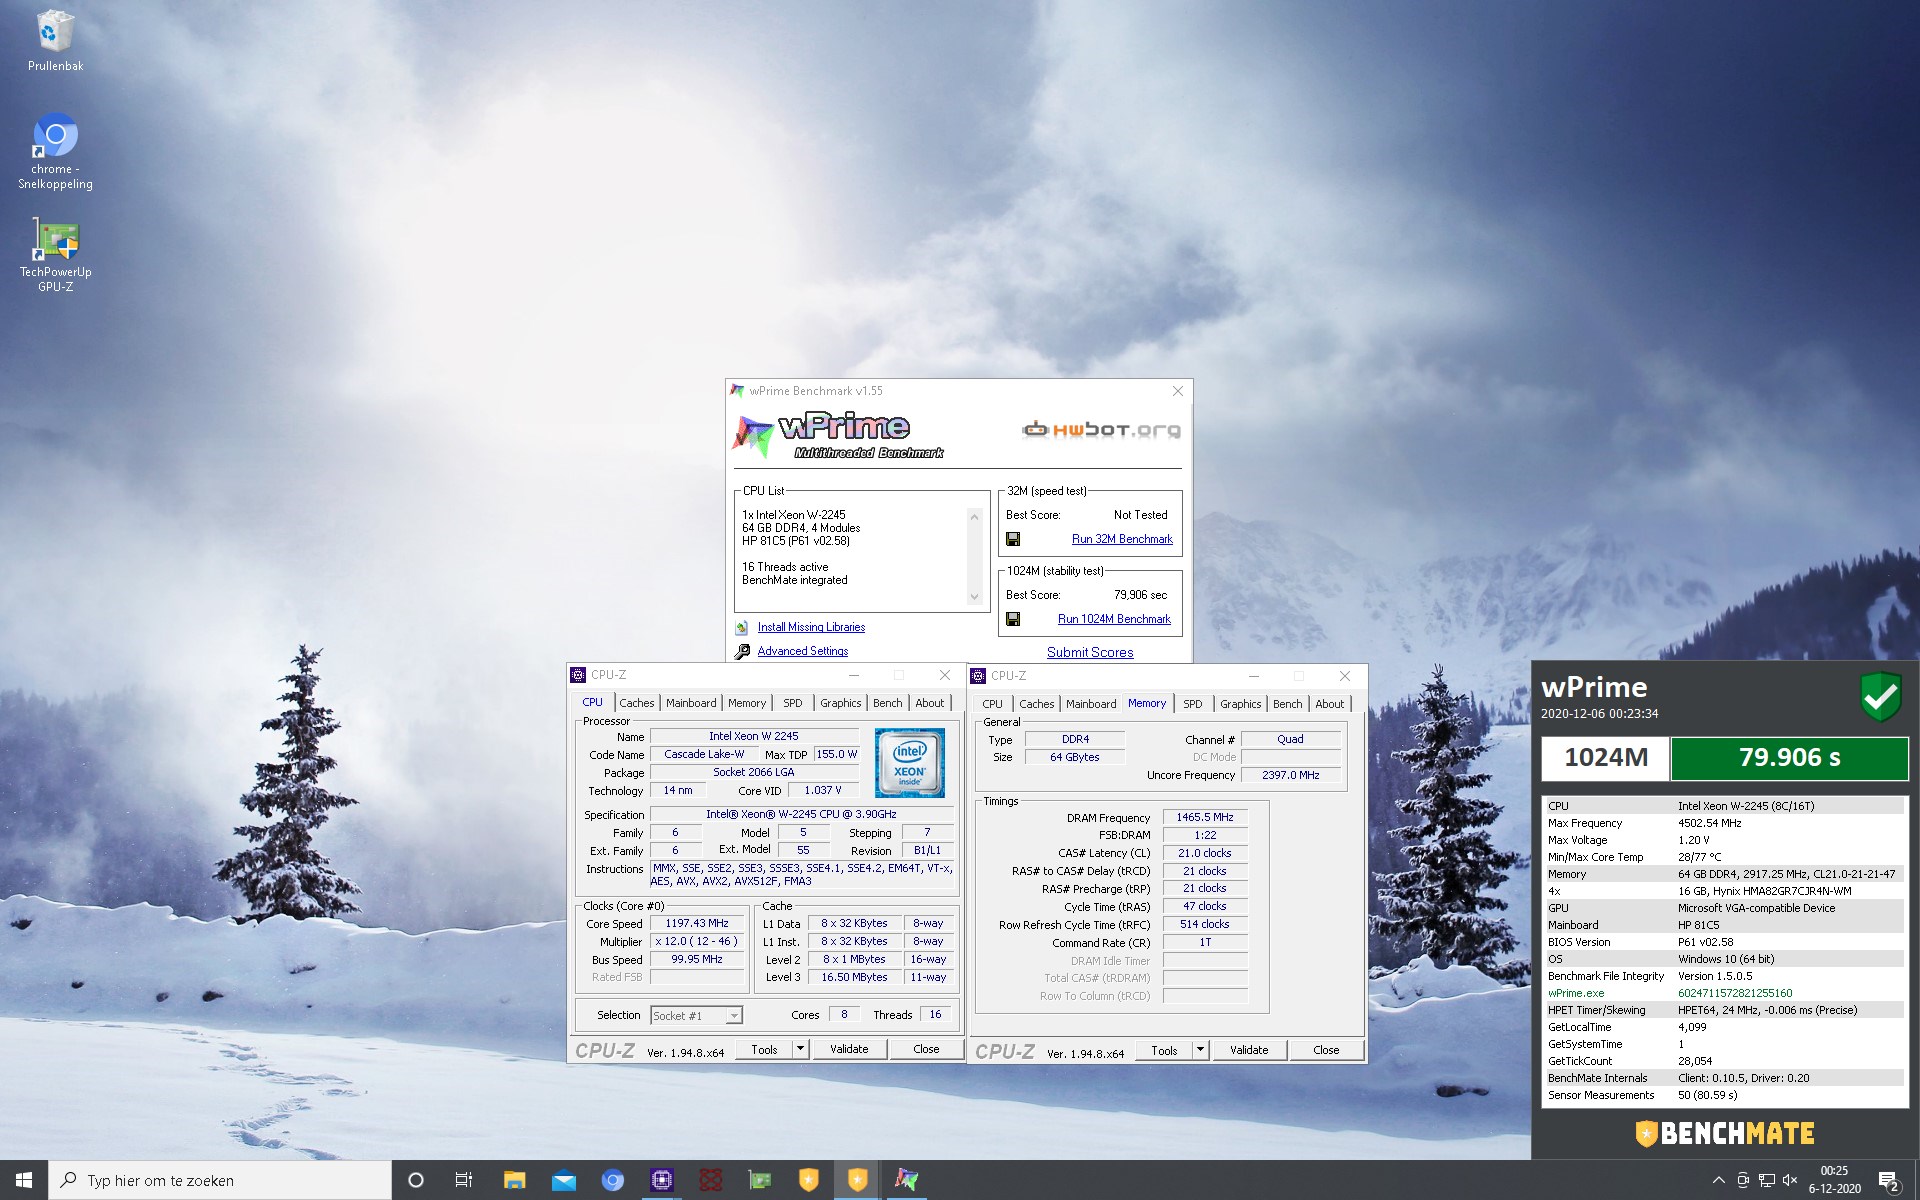The height and width of the screenshot is (1200, 1920).
Task: Click the taskbar search box
Action: coord(220,1180)
